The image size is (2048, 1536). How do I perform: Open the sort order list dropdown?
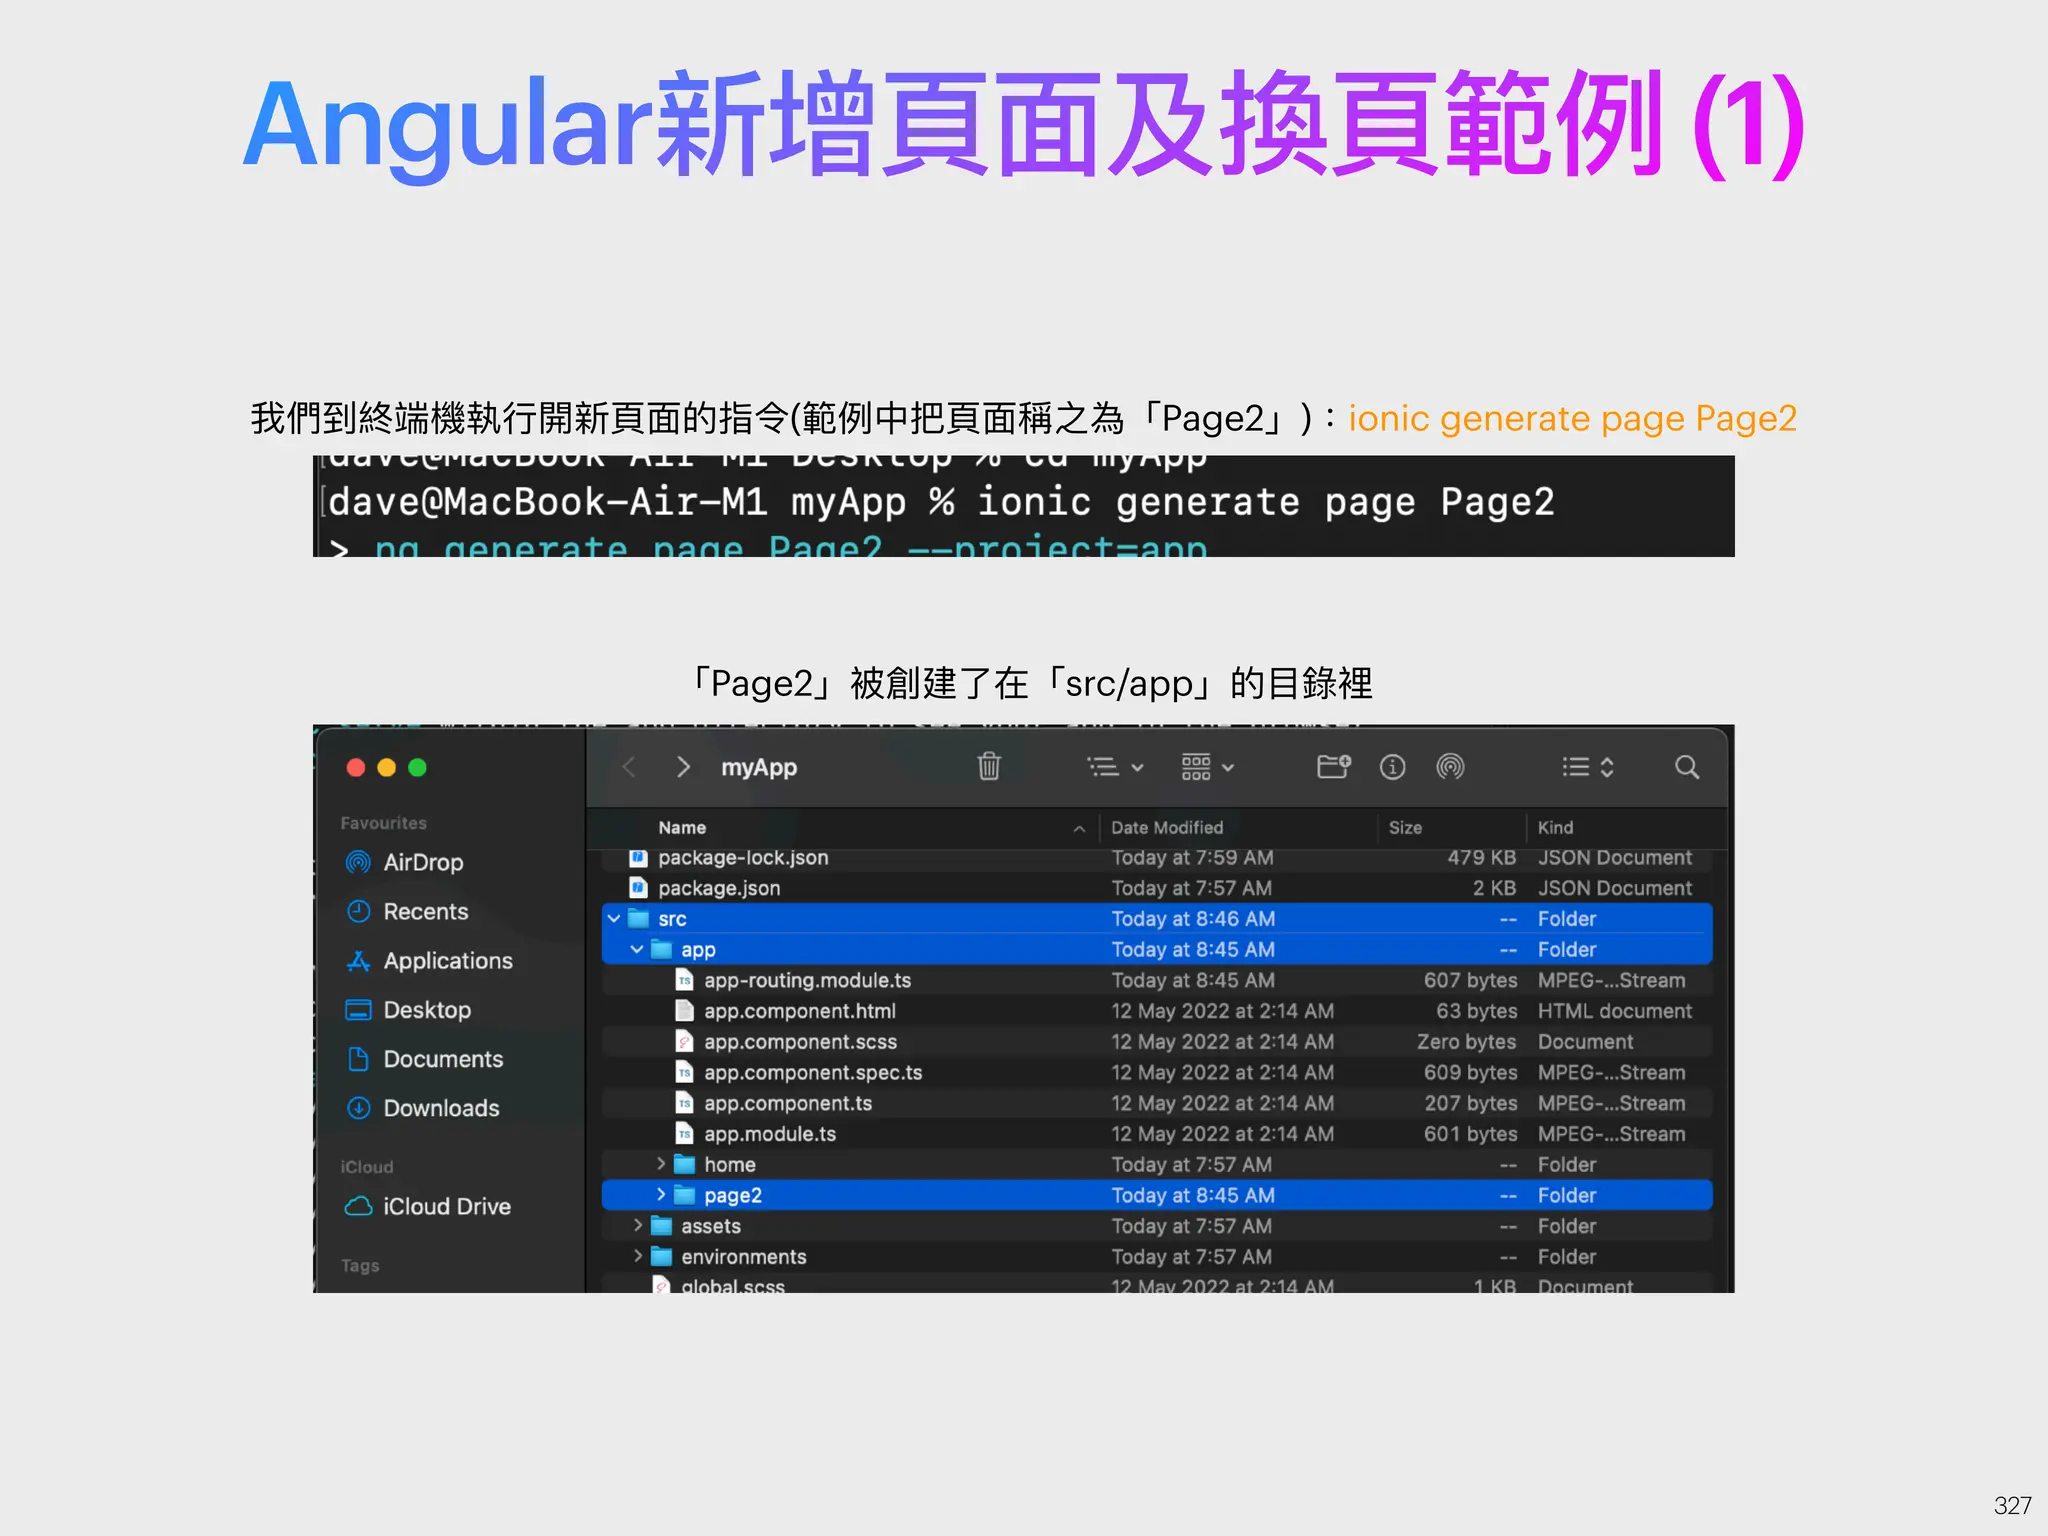(1588, 767)
